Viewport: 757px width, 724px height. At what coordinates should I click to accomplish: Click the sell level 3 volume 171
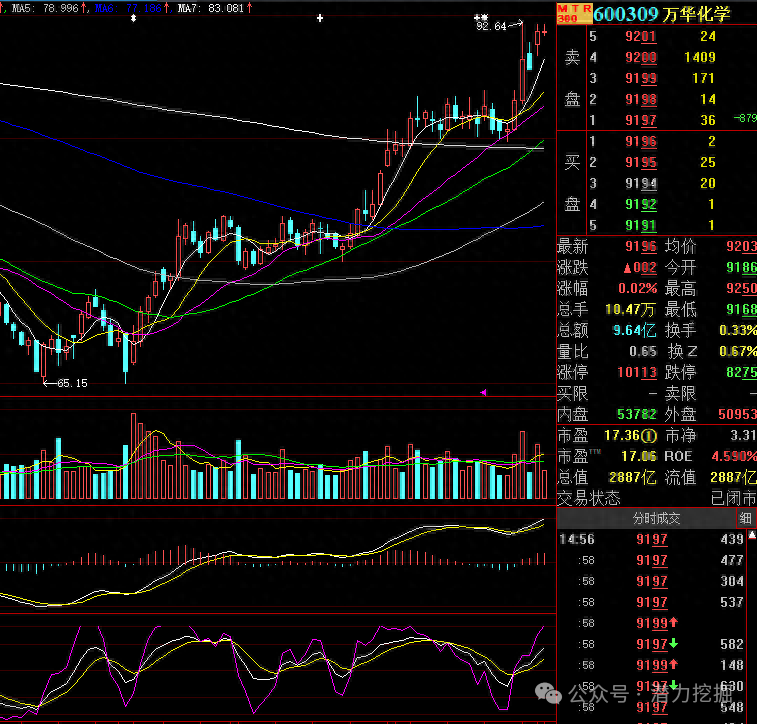point(702,78)
